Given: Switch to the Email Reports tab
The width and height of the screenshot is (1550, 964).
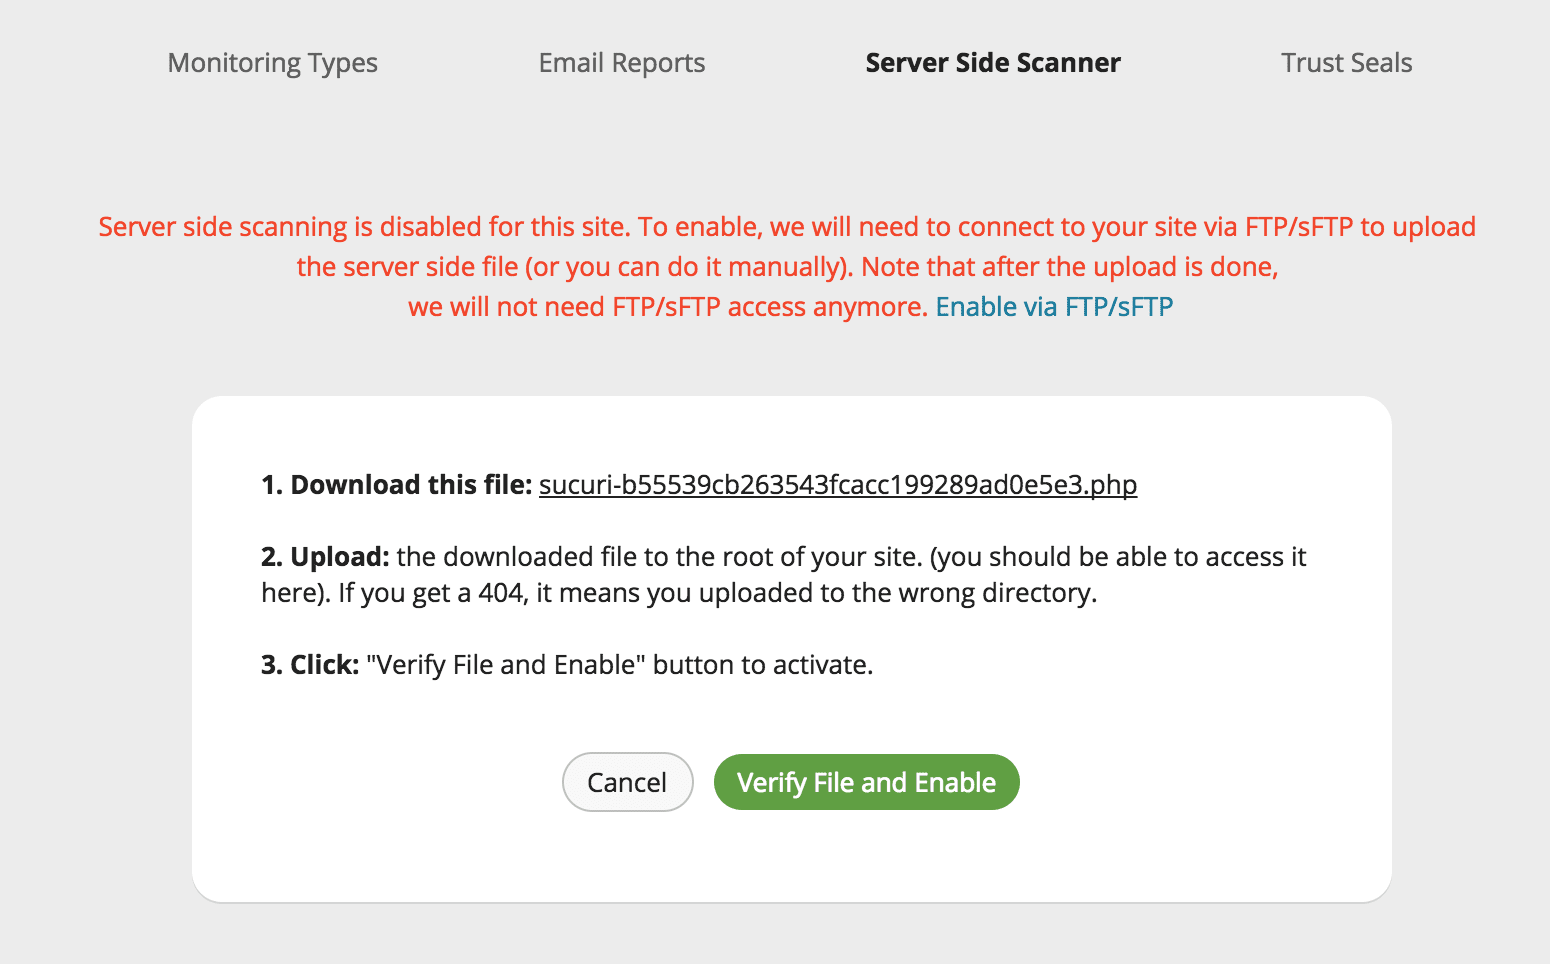Looking at the screenshot, I should coord(622,63).
